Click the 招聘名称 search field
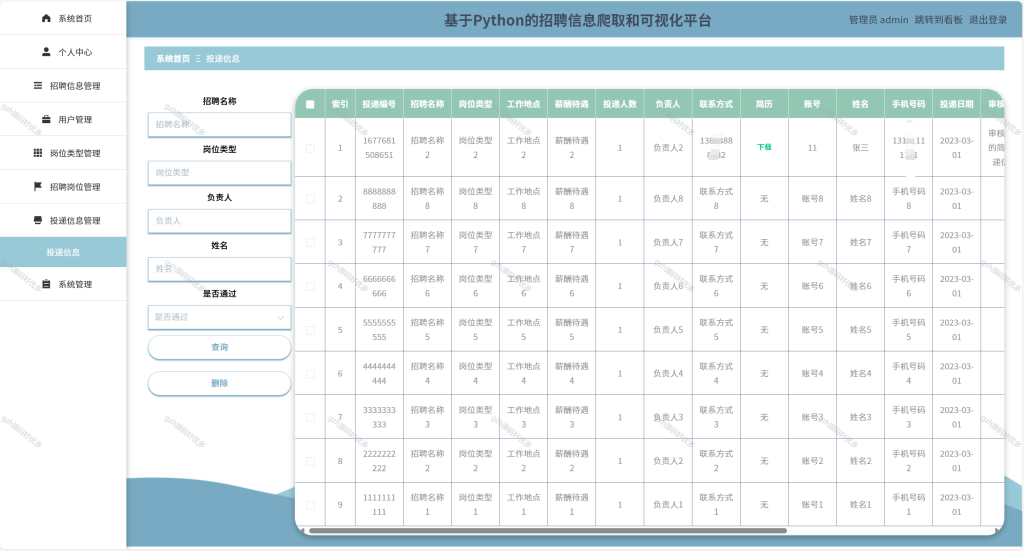The height and width of the screenshot is (551, 1024). click(x=219, y=125)
